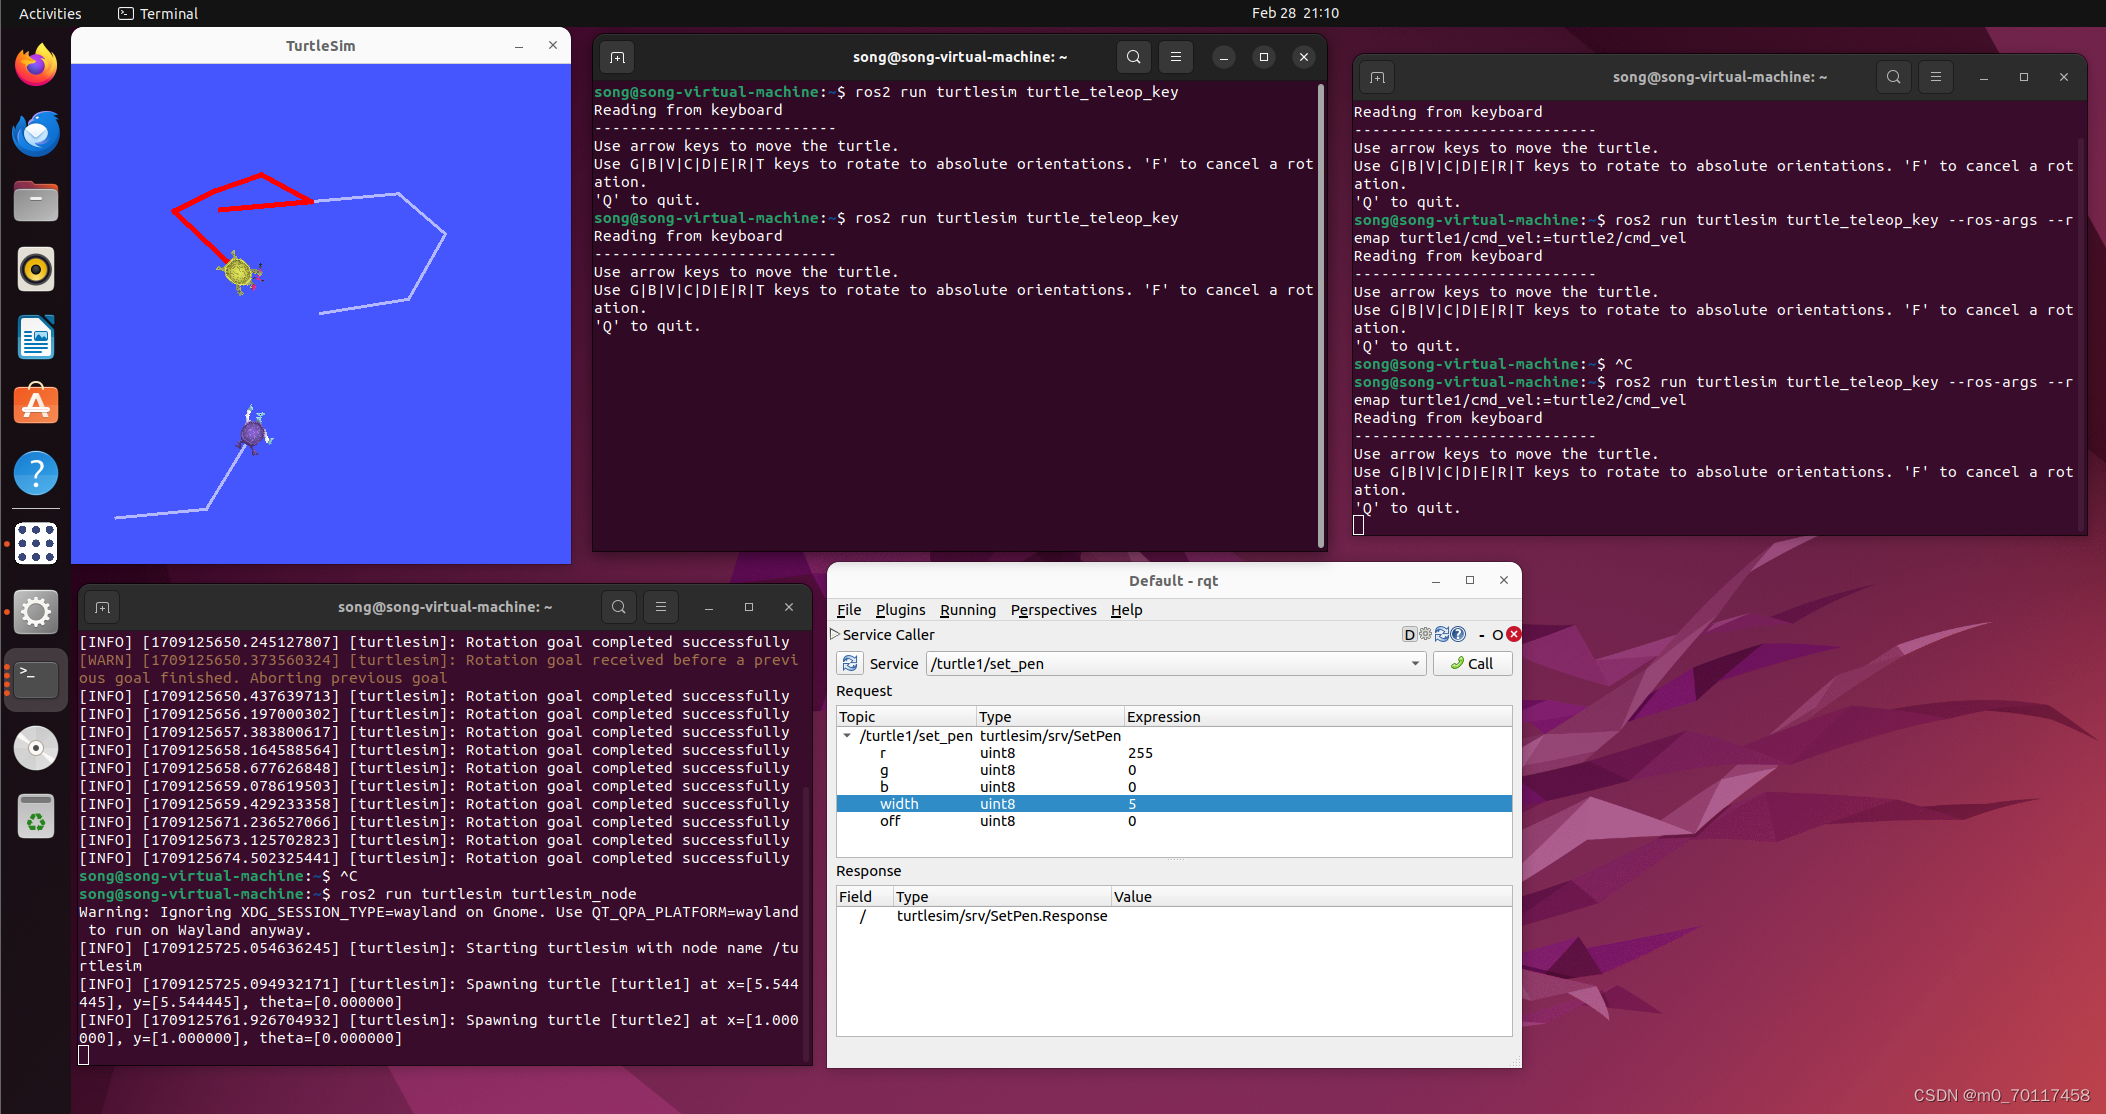Open search in the turtle_teleop_key terminal
Screen dimensions: 2106x1114
[1133, 57]
